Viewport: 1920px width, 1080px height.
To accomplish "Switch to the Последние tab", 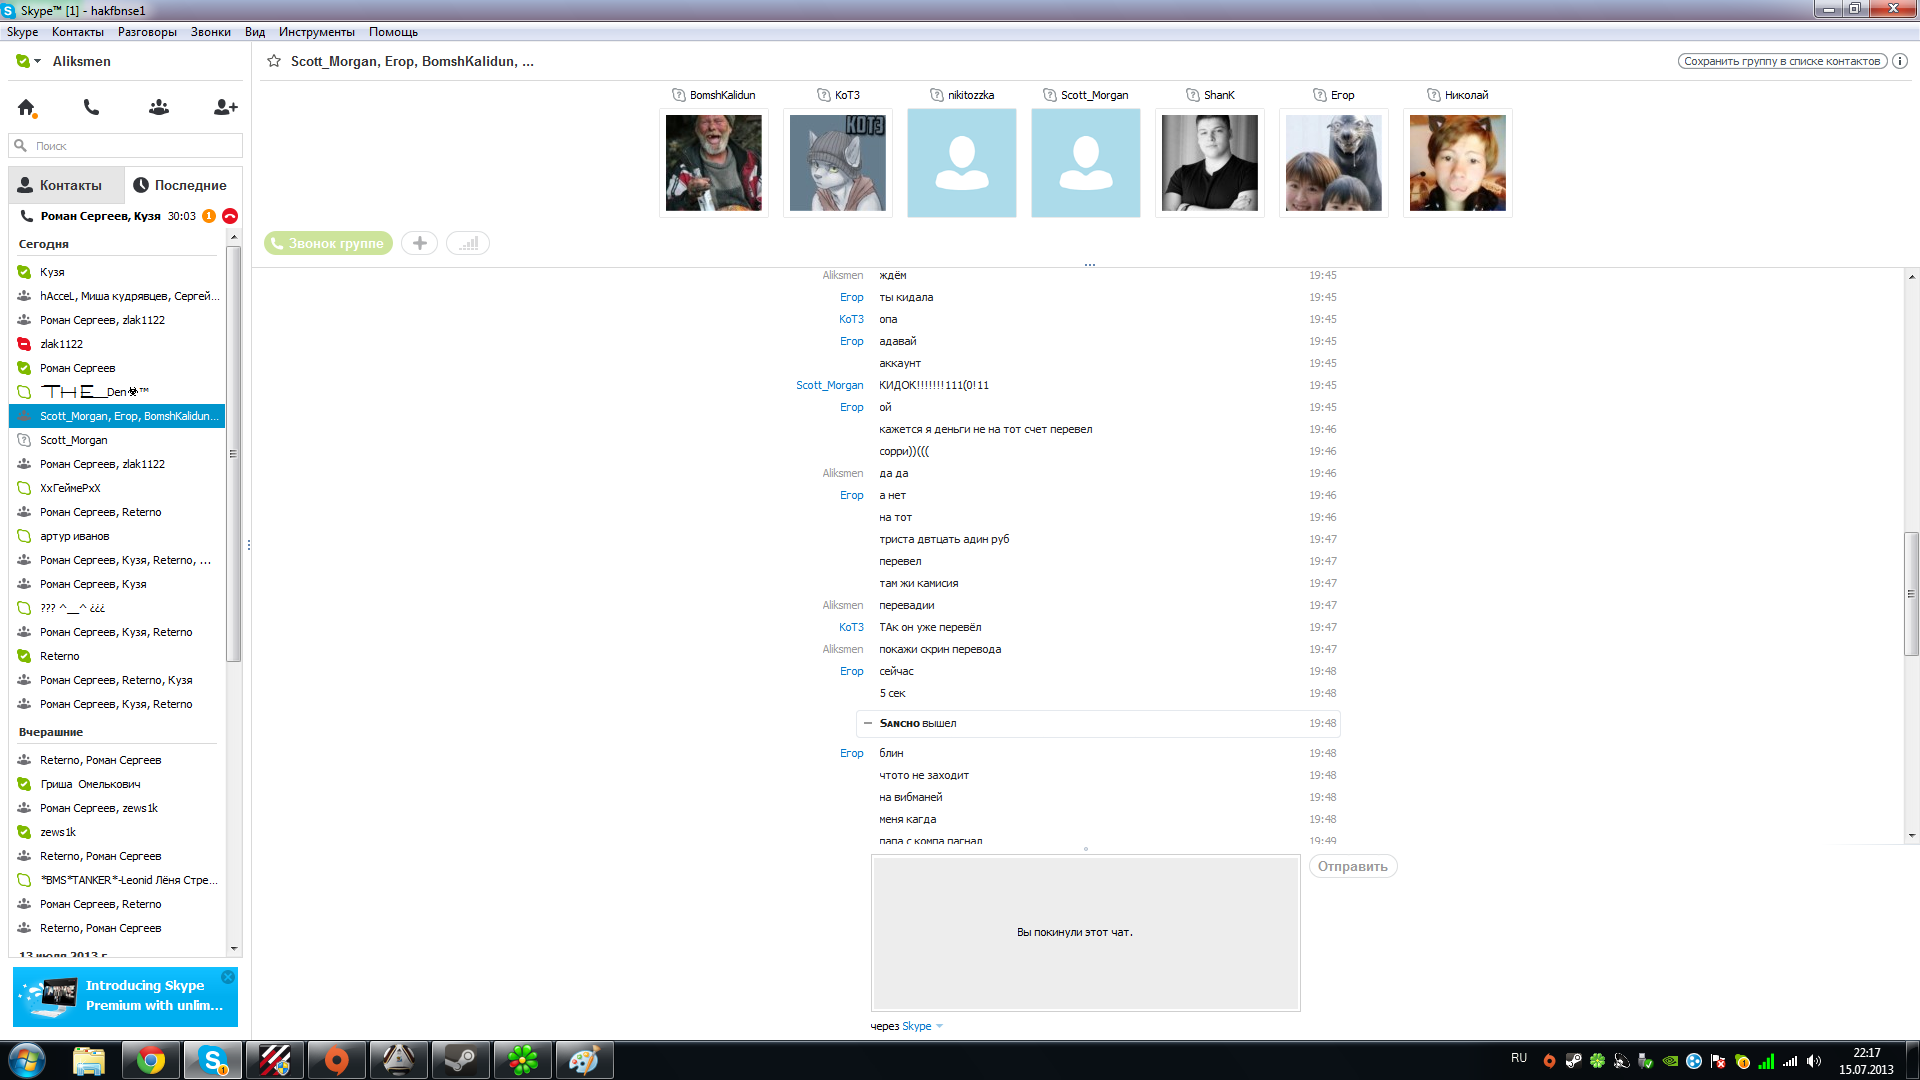I will pos(183,185).
